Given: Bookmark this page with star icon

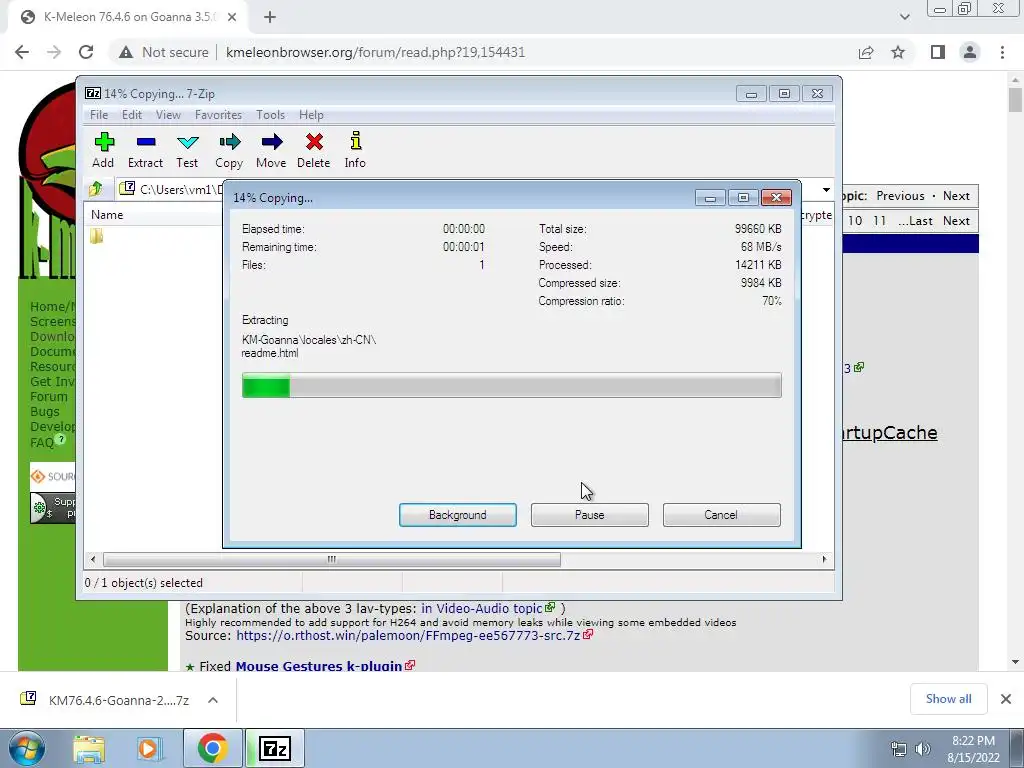Looking at the screenshot, I should (x=898, y=52).
